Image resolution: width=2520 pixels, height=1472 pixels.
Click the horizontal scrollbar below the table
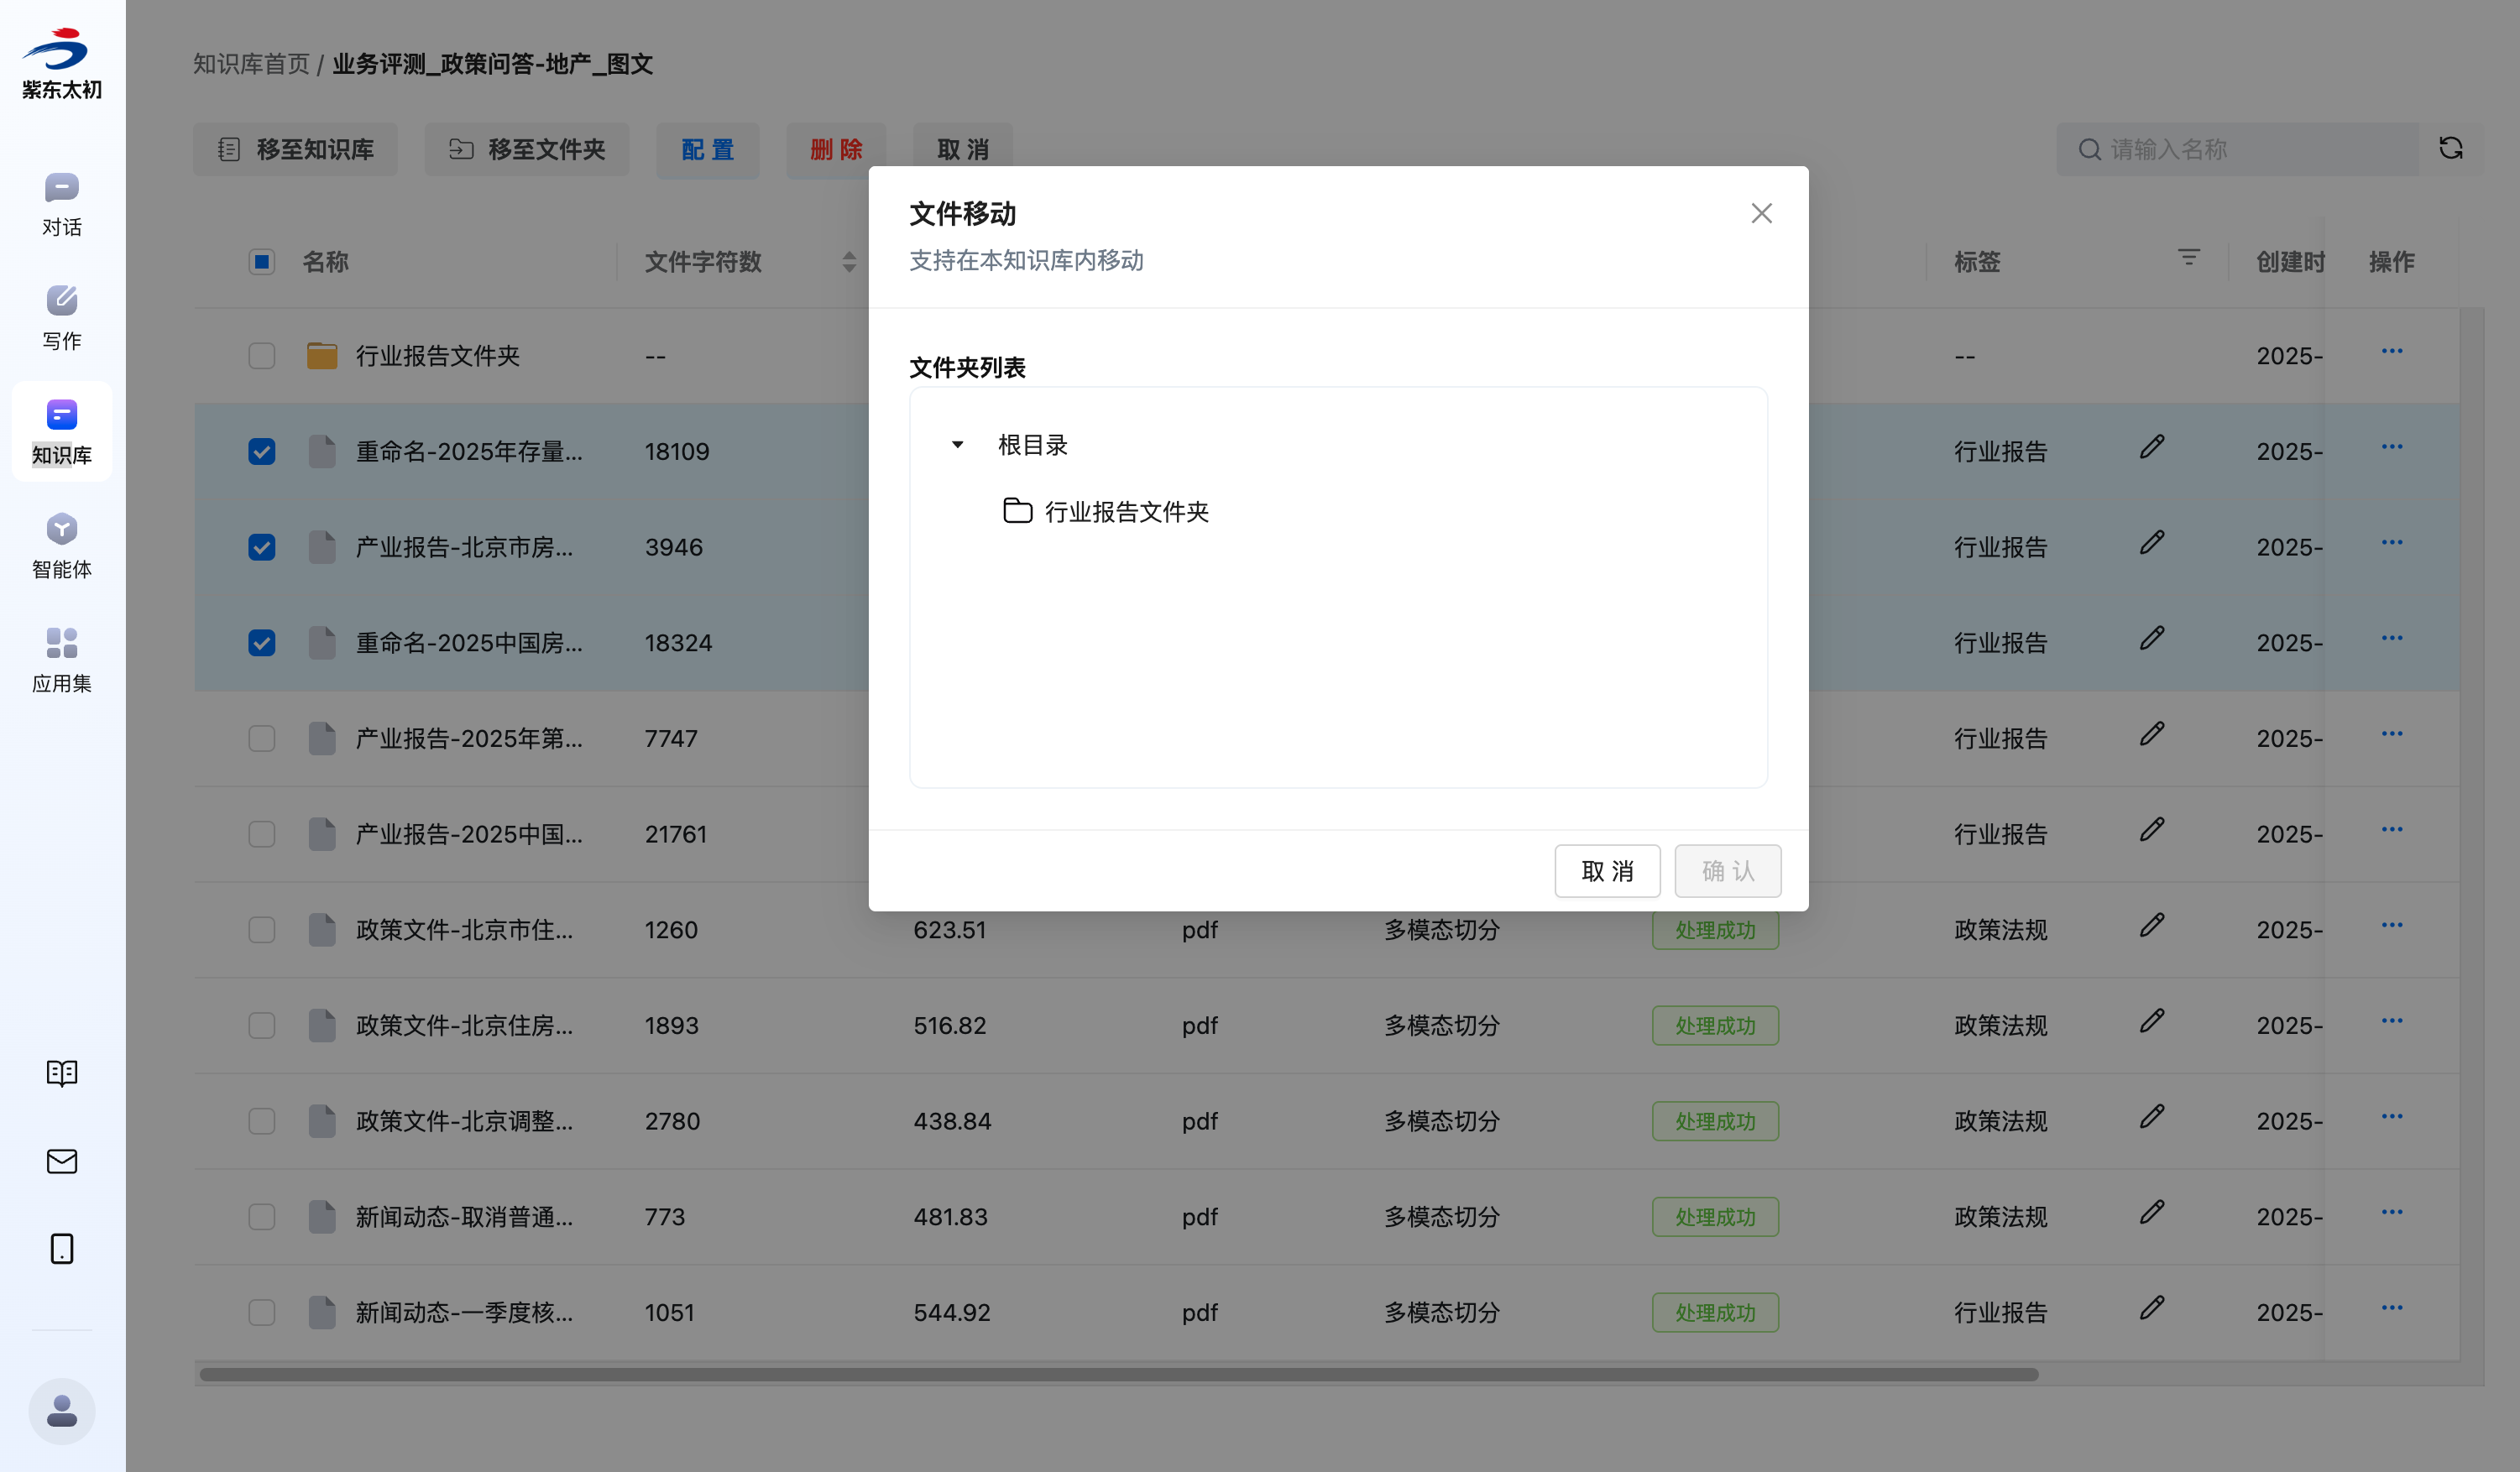pos(1118,1374)
